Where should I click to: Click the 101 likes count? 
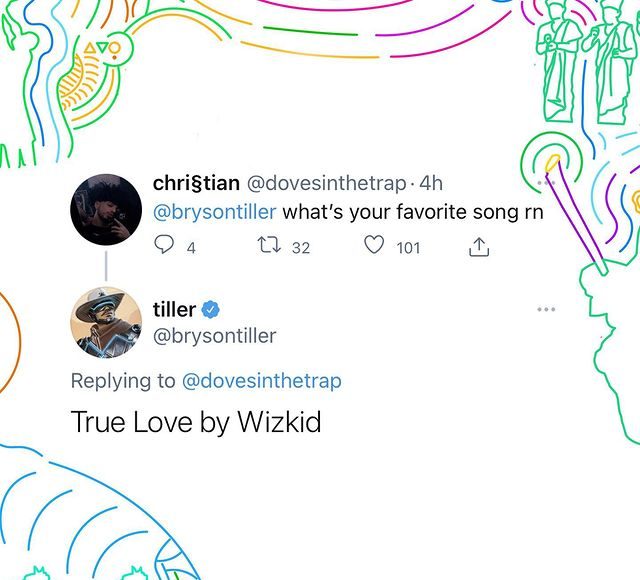(x=408, y=248)
